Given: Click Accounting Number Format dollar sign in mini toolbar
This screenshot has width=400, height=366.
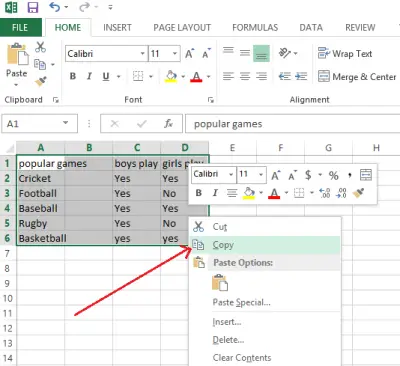Looking at the screenshot, I should click(308, 175).
